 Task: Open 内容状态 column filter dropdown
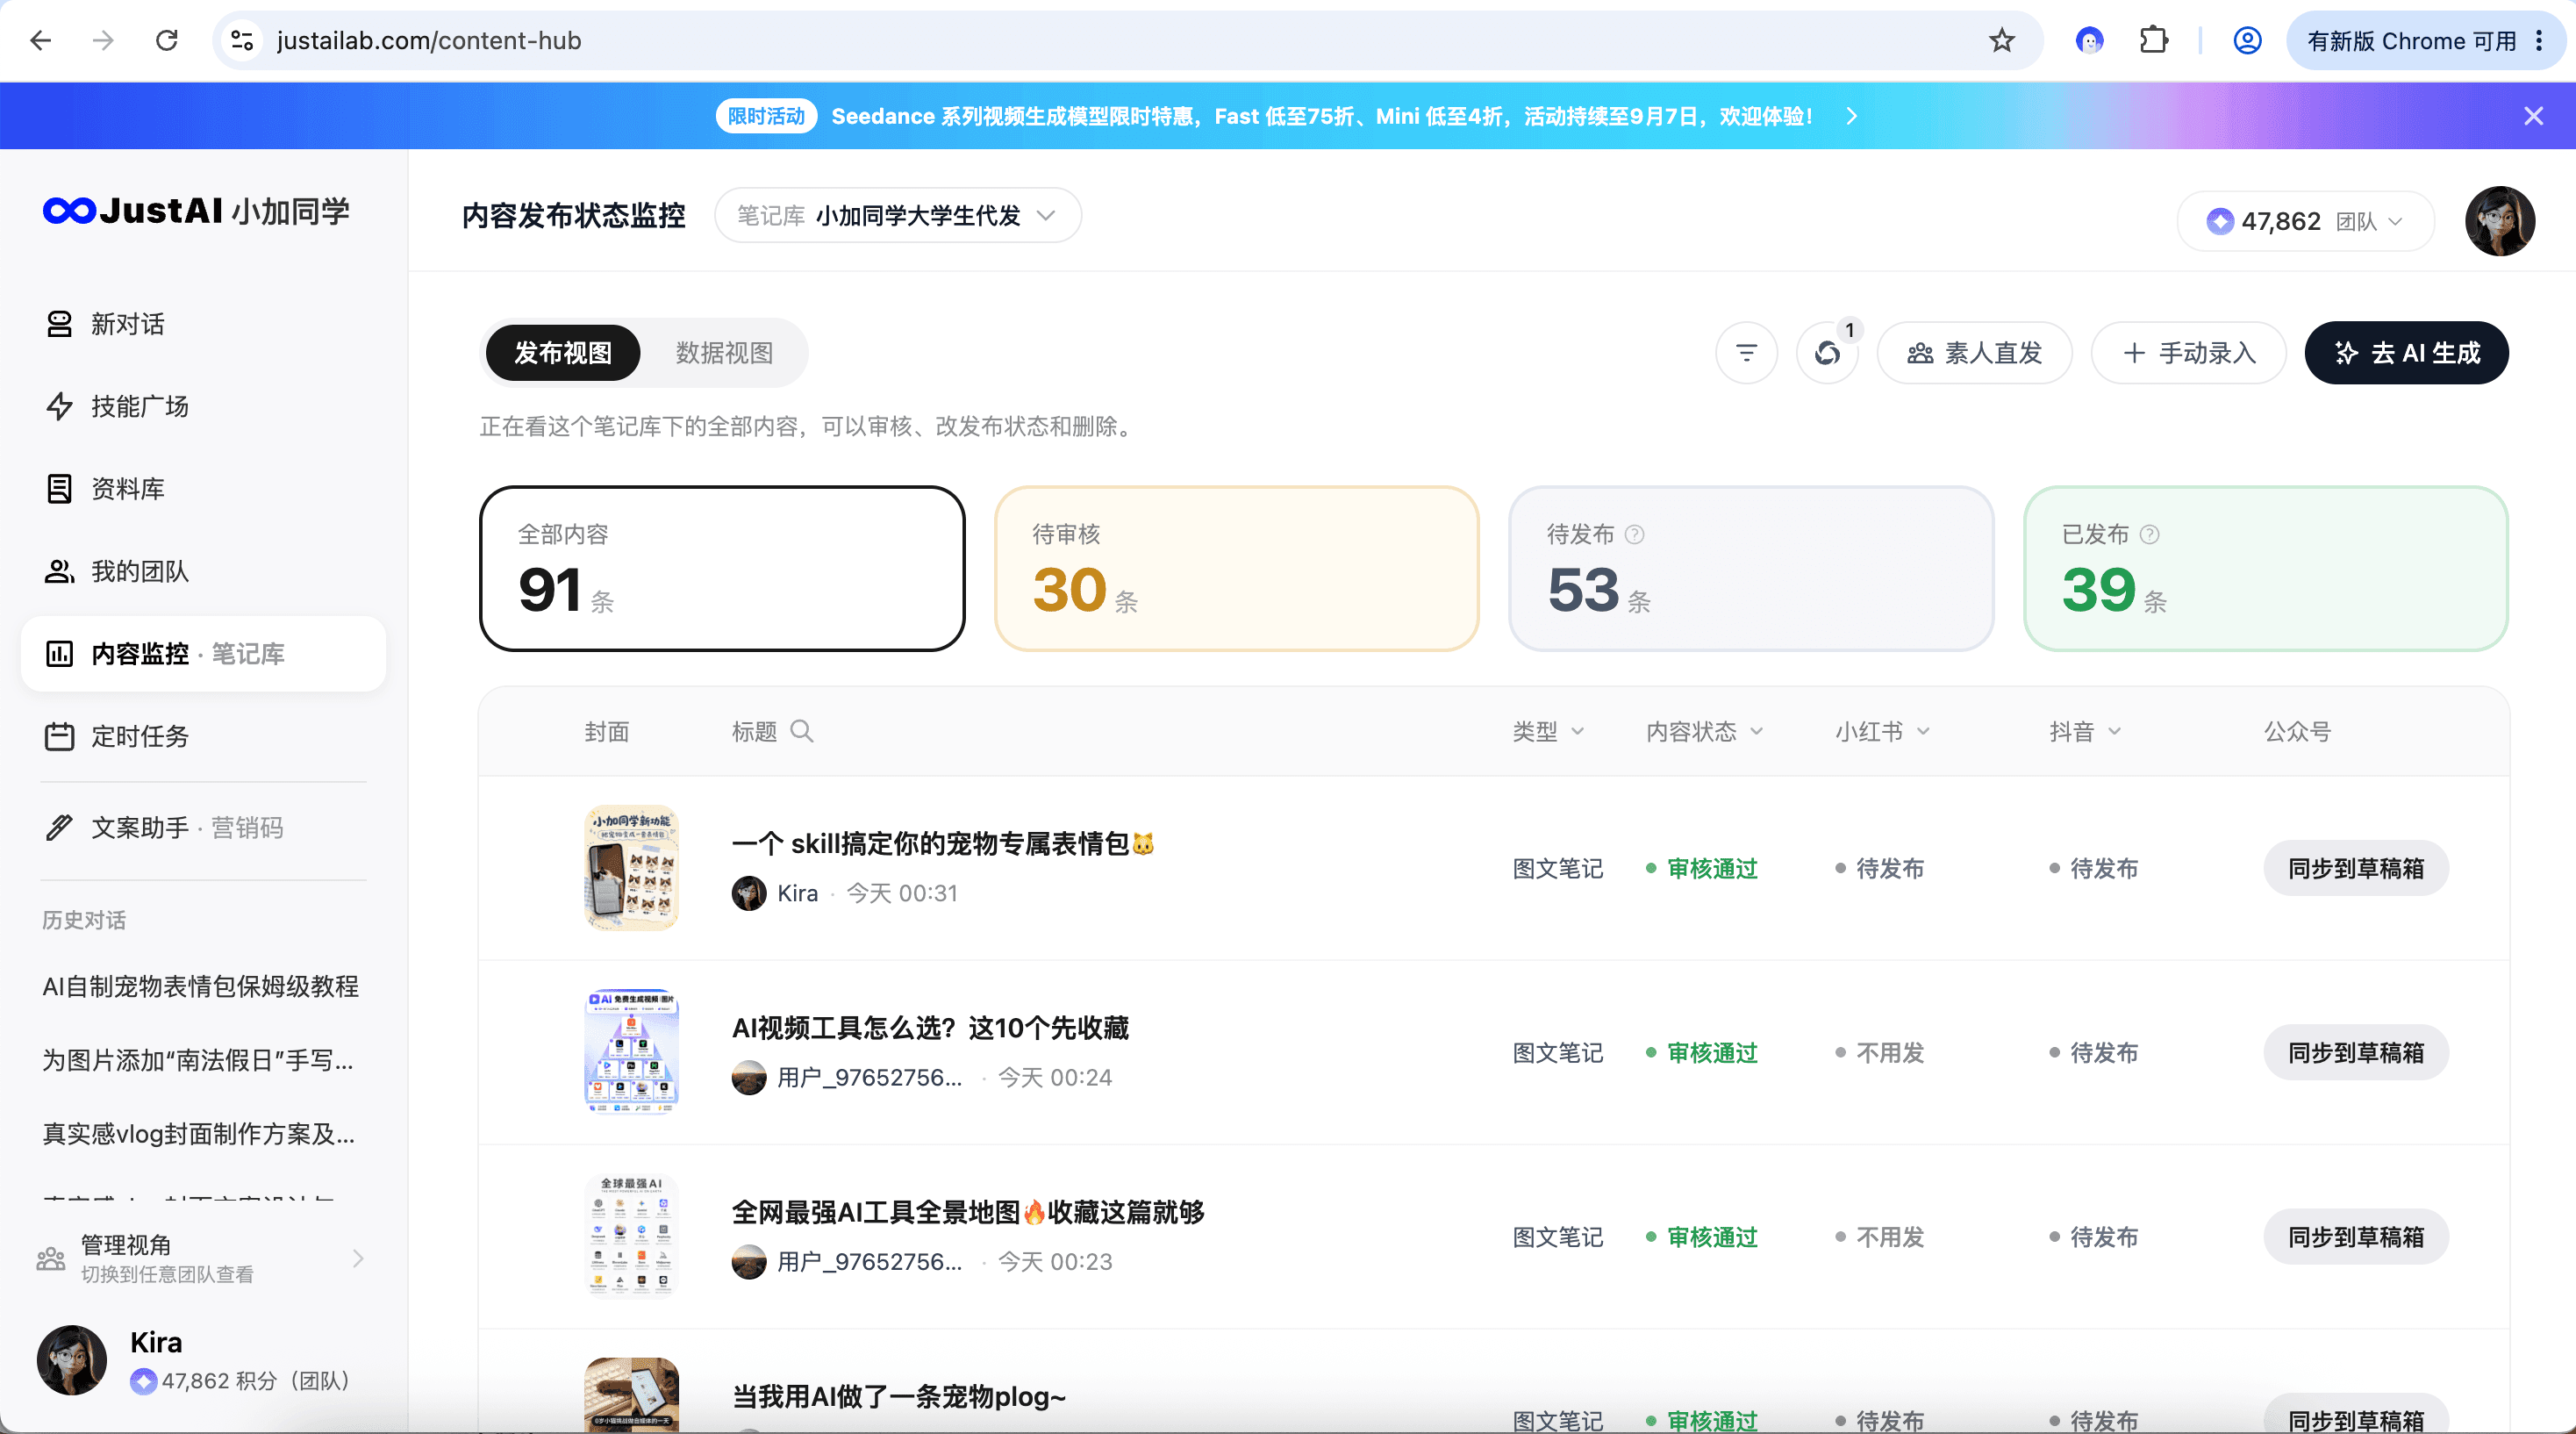[1704, 731]
